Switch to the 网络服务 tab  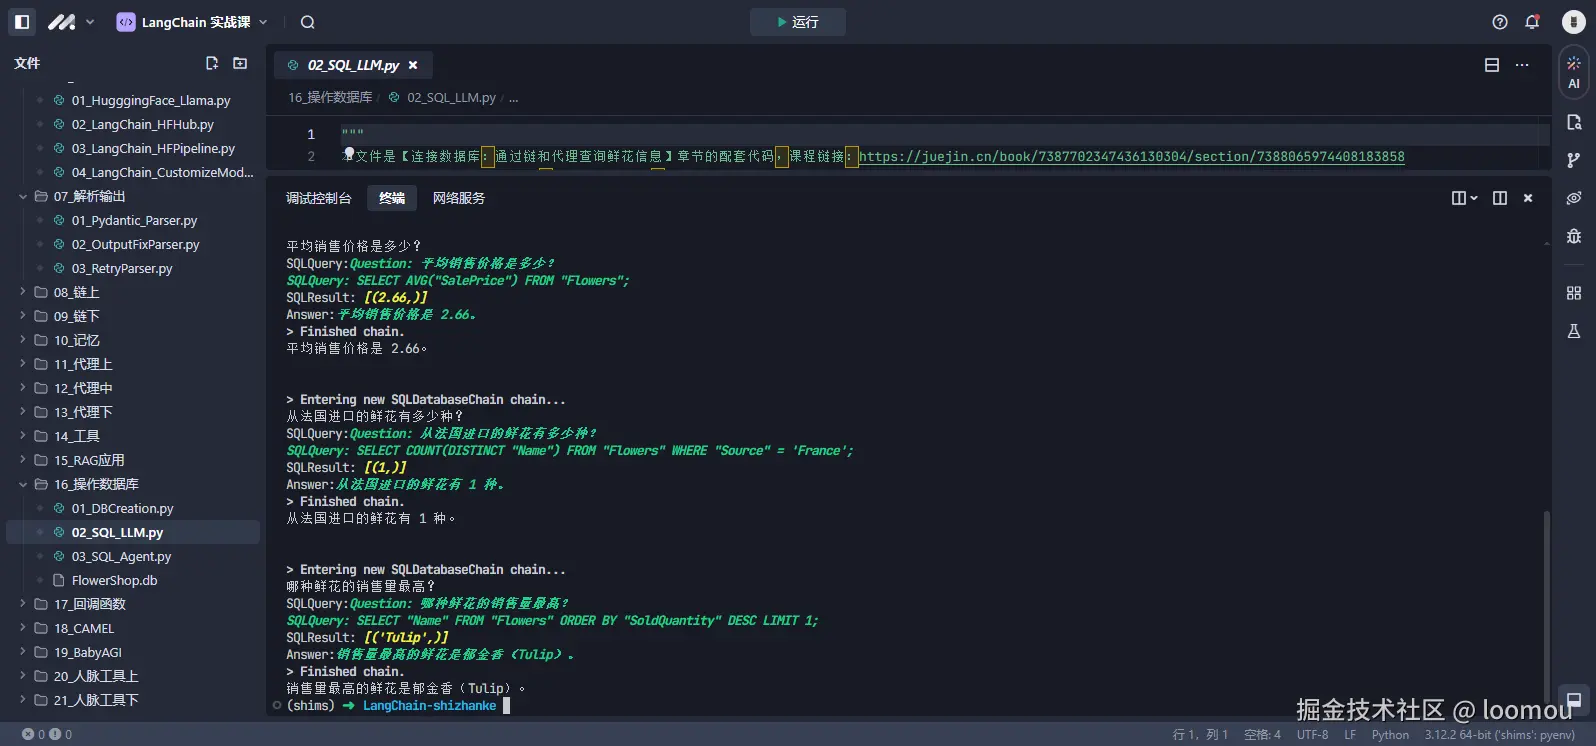coord(459,198)
